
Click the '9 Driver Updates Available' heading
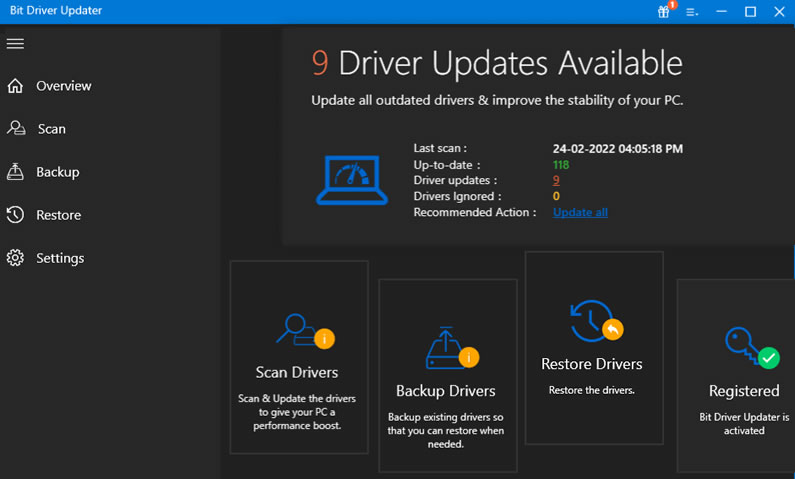click(497, 63)
